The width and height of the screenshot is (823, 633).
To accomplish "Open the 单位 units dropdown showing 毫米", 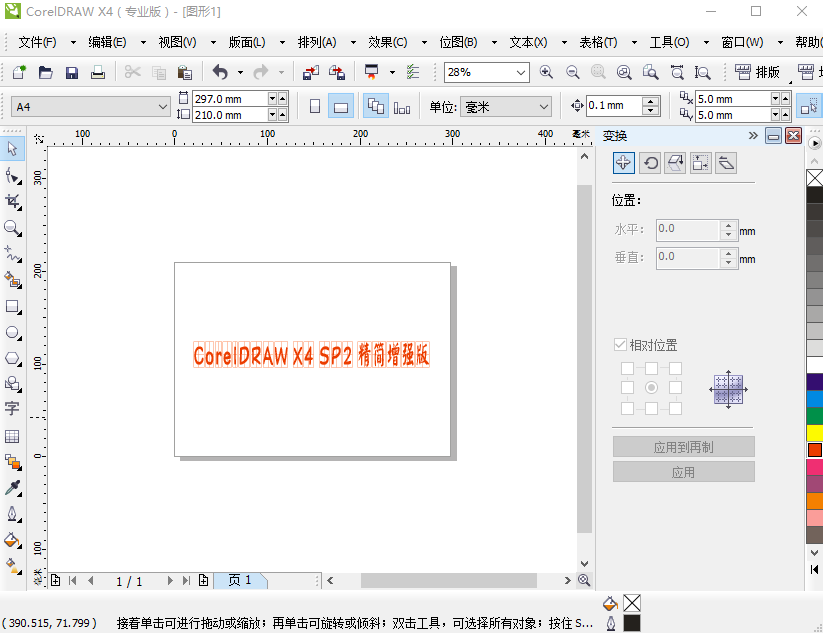I will [x=544, y=107].
